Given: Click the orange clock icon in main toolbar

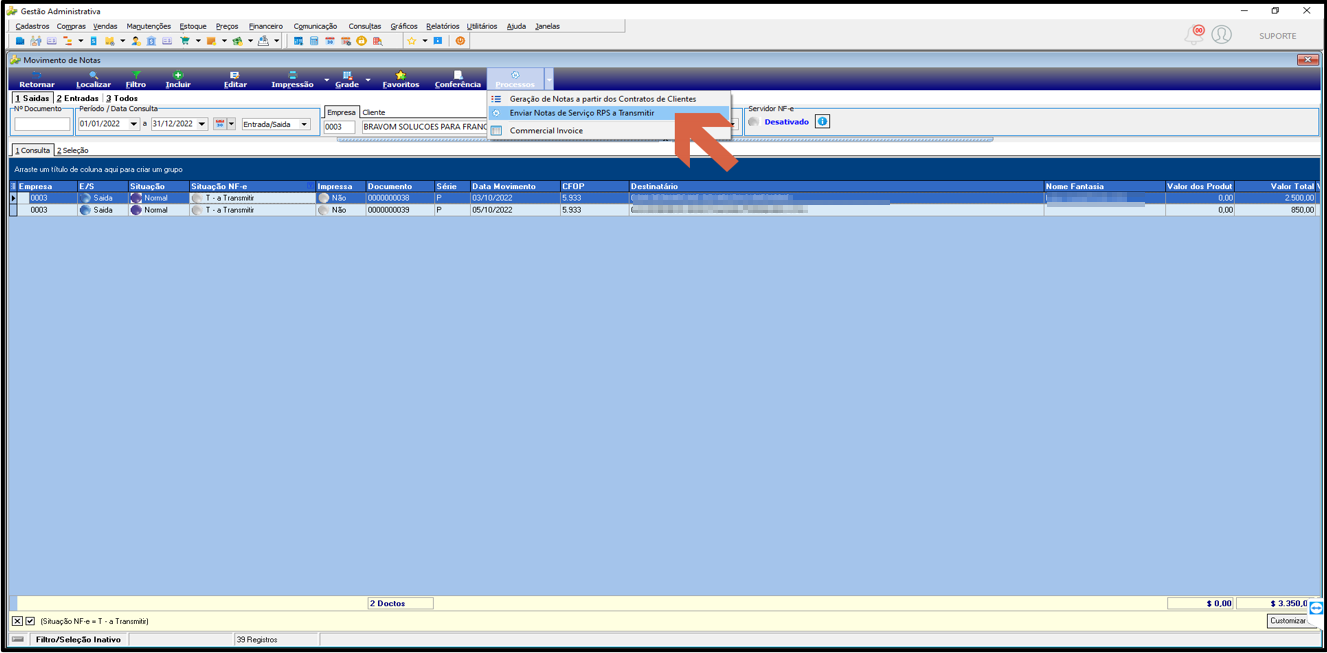Looking at the screenshot, I should 362,41.
